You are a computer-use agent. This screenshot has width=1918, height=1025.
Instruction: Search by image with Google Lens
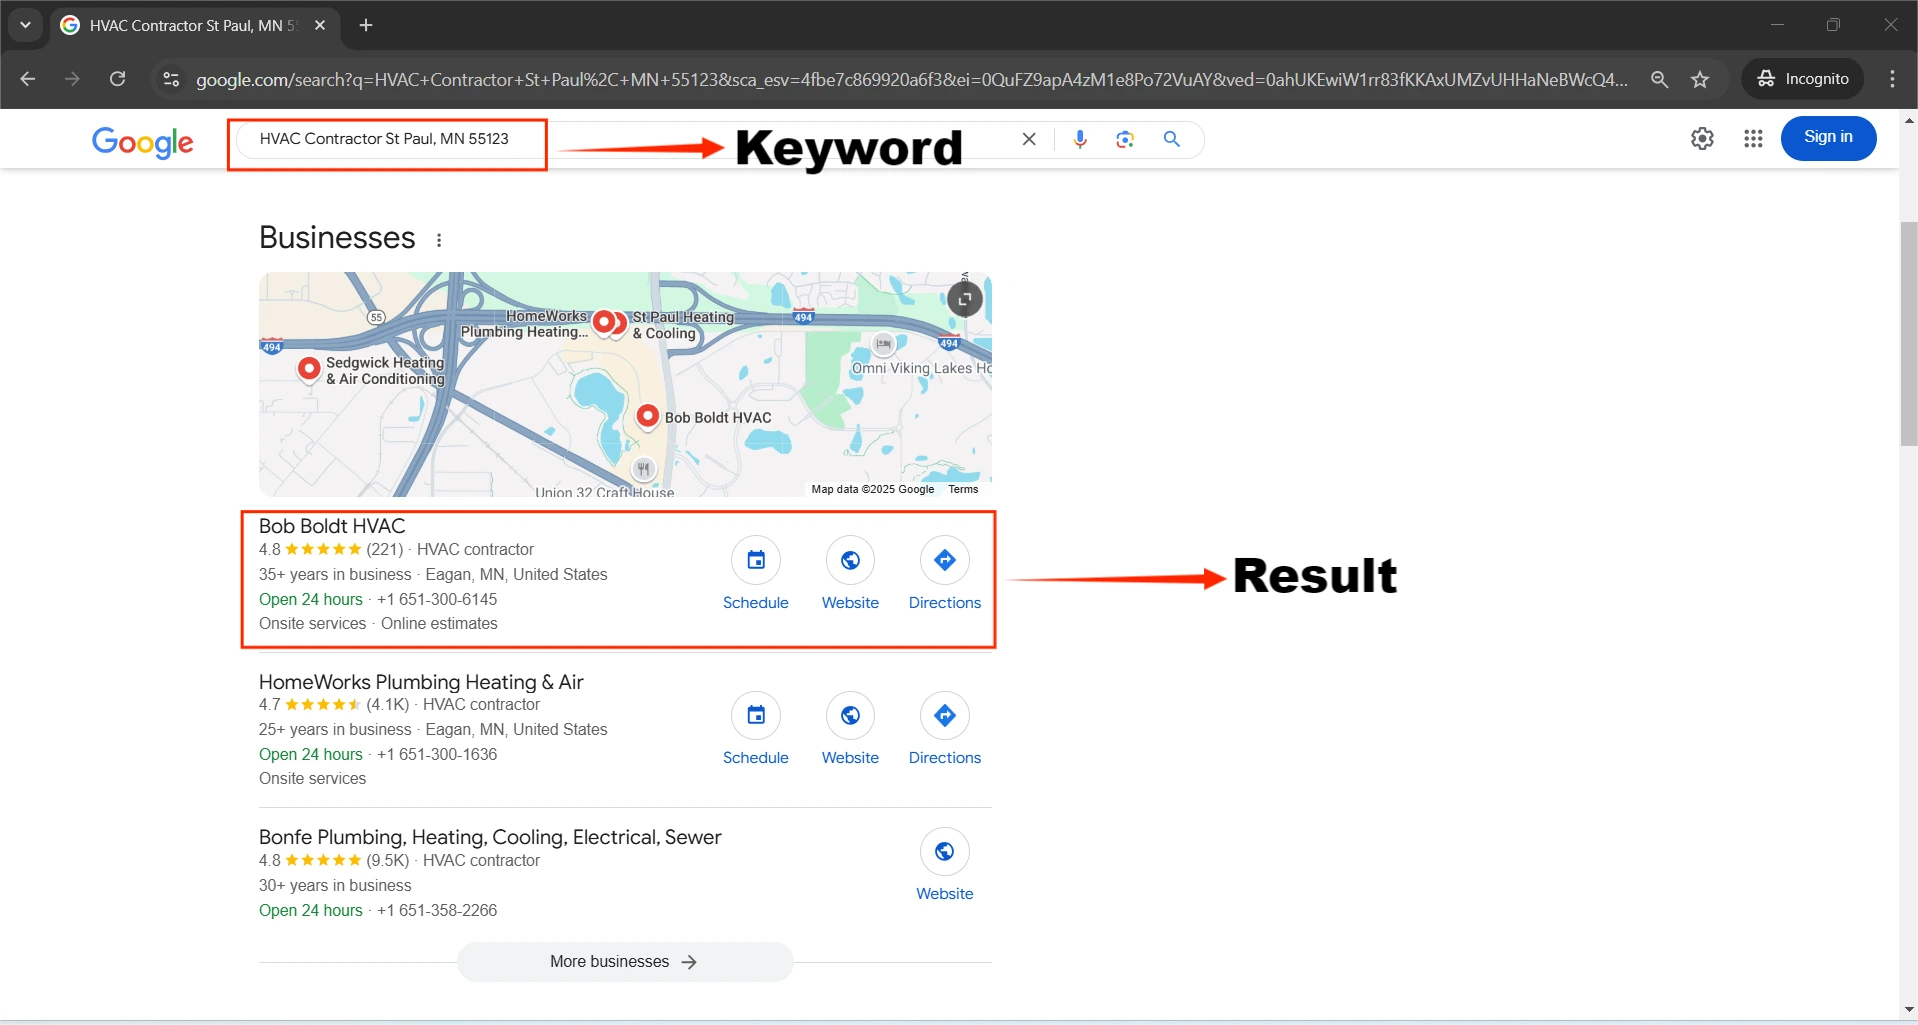click(1125, 139)
